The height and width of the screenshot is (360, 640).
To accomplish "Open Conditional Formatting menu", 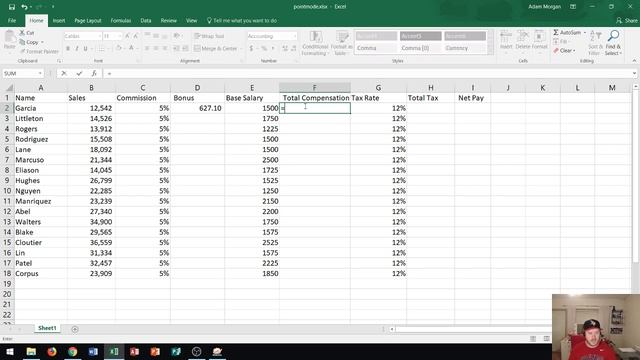I will click(x=315, y=43).
